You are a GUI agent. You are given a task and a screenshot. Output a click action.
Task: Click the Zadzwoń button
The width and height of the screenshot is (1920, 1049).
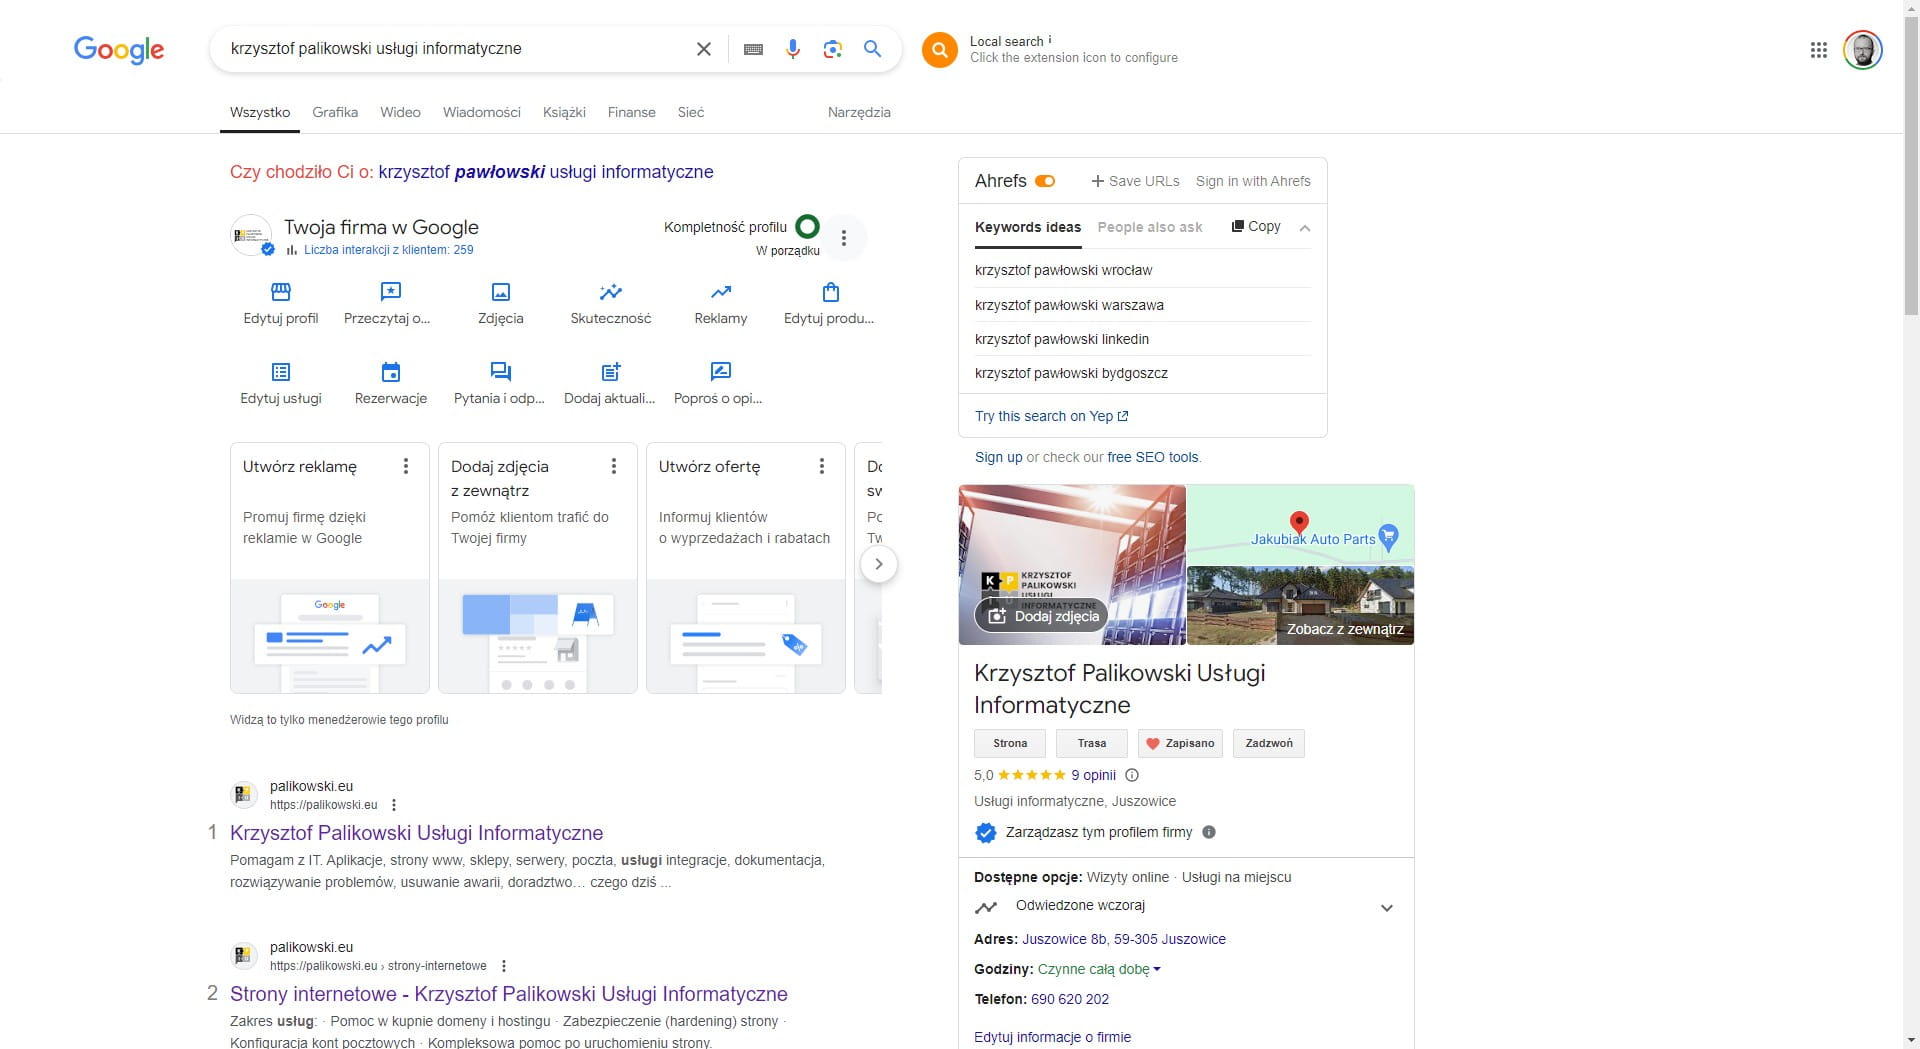click(x=1268, y=743)
